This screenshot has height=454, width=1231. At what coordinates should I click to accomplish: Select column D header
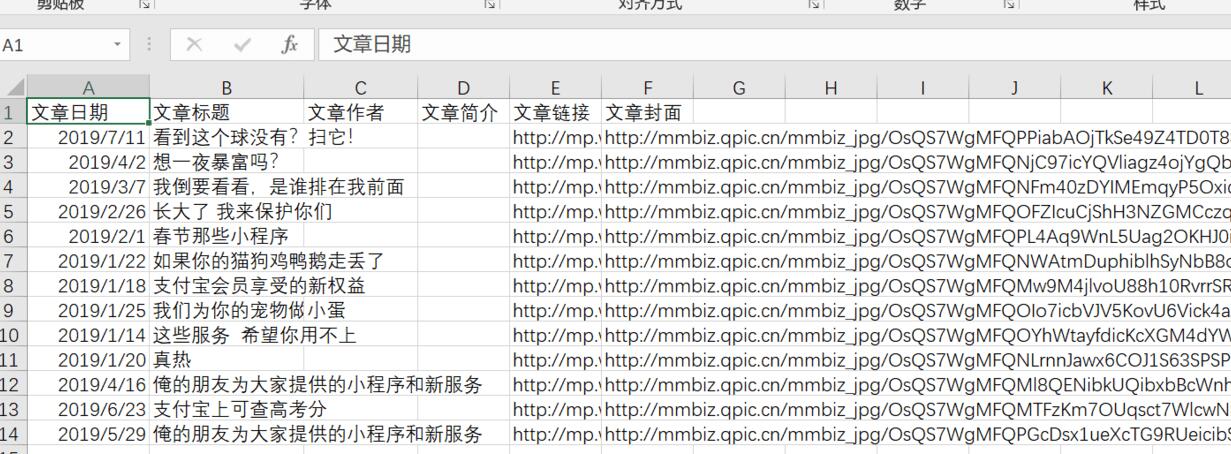pyautogui.click(x=464, y=88)
